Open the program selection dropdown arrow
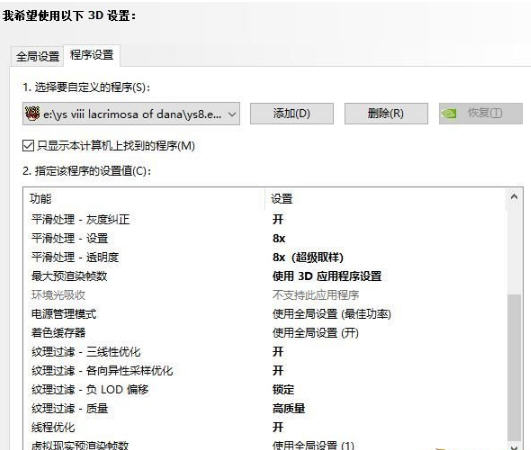This screenshot has width=531, height=450. (x=232, y=114)
